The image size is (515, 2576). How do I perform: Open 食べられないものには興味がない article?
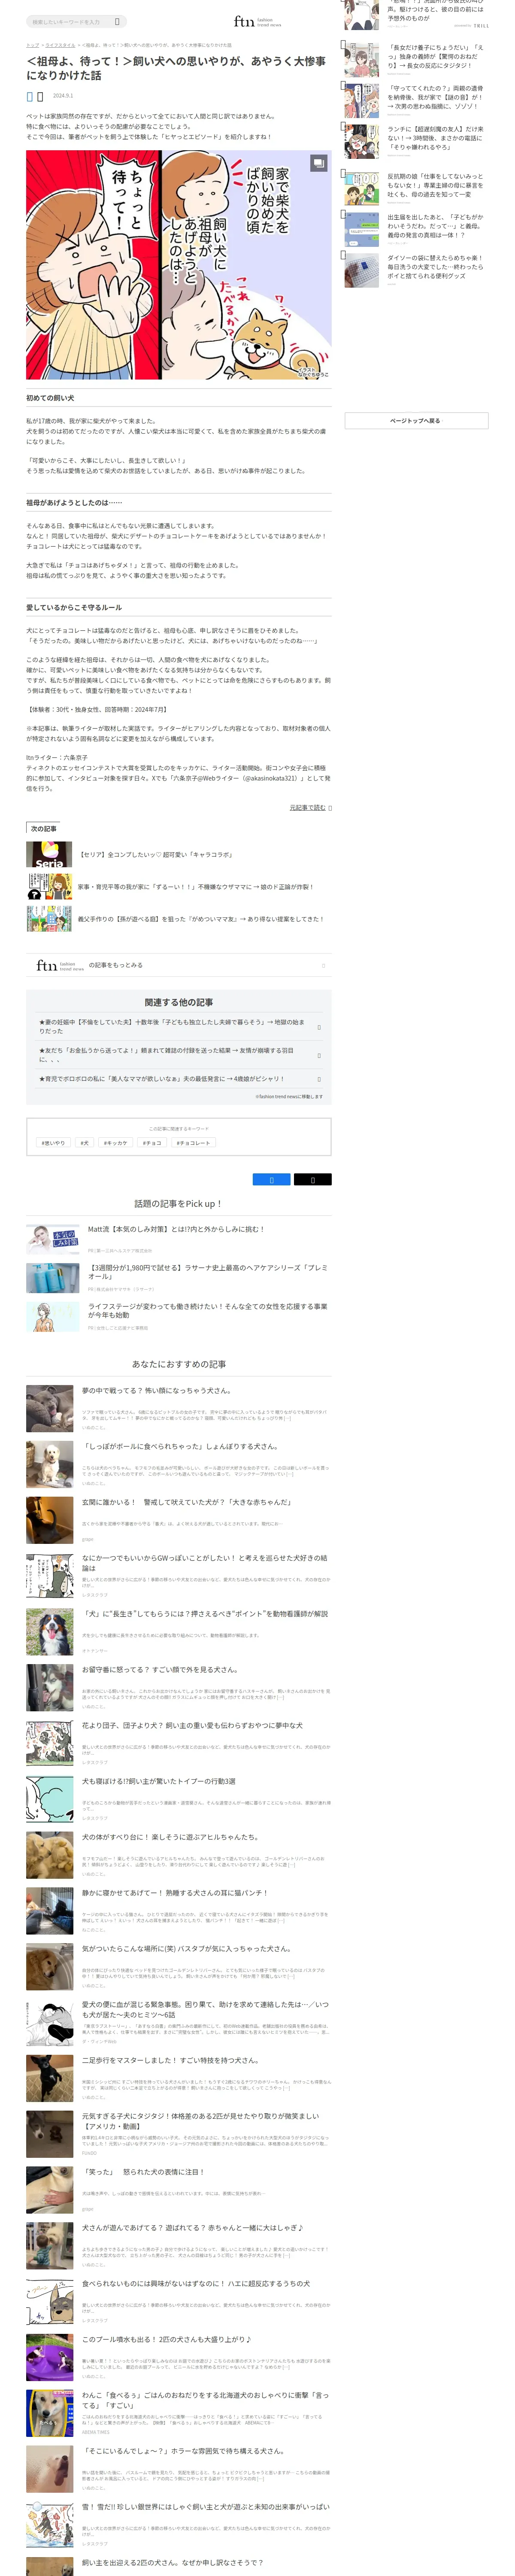(x=196, y=2284)
